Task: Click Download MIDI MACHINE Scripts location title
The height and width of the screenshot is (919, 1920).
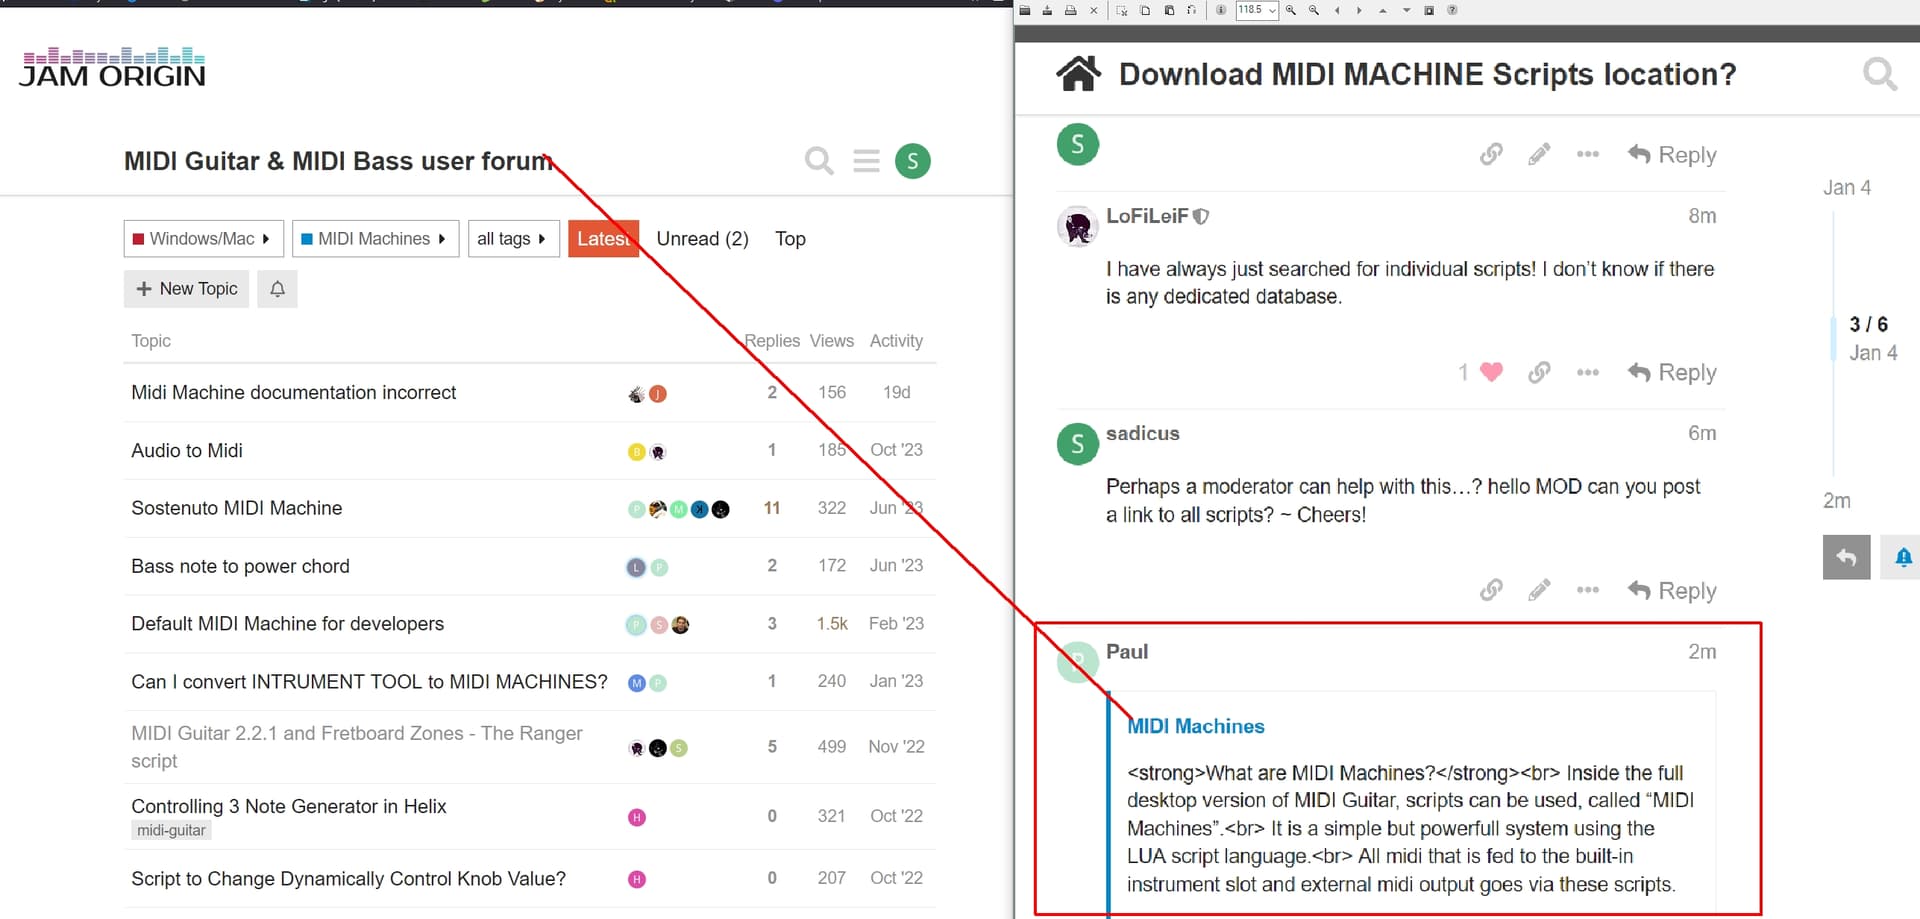Action: [1427, 74]
